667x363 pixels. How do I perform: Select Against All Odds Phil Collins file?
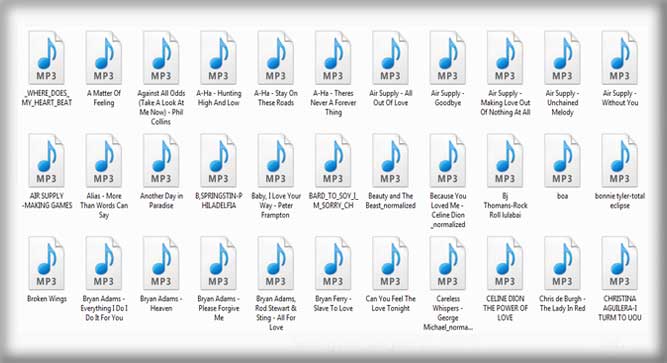pos(161,58)
